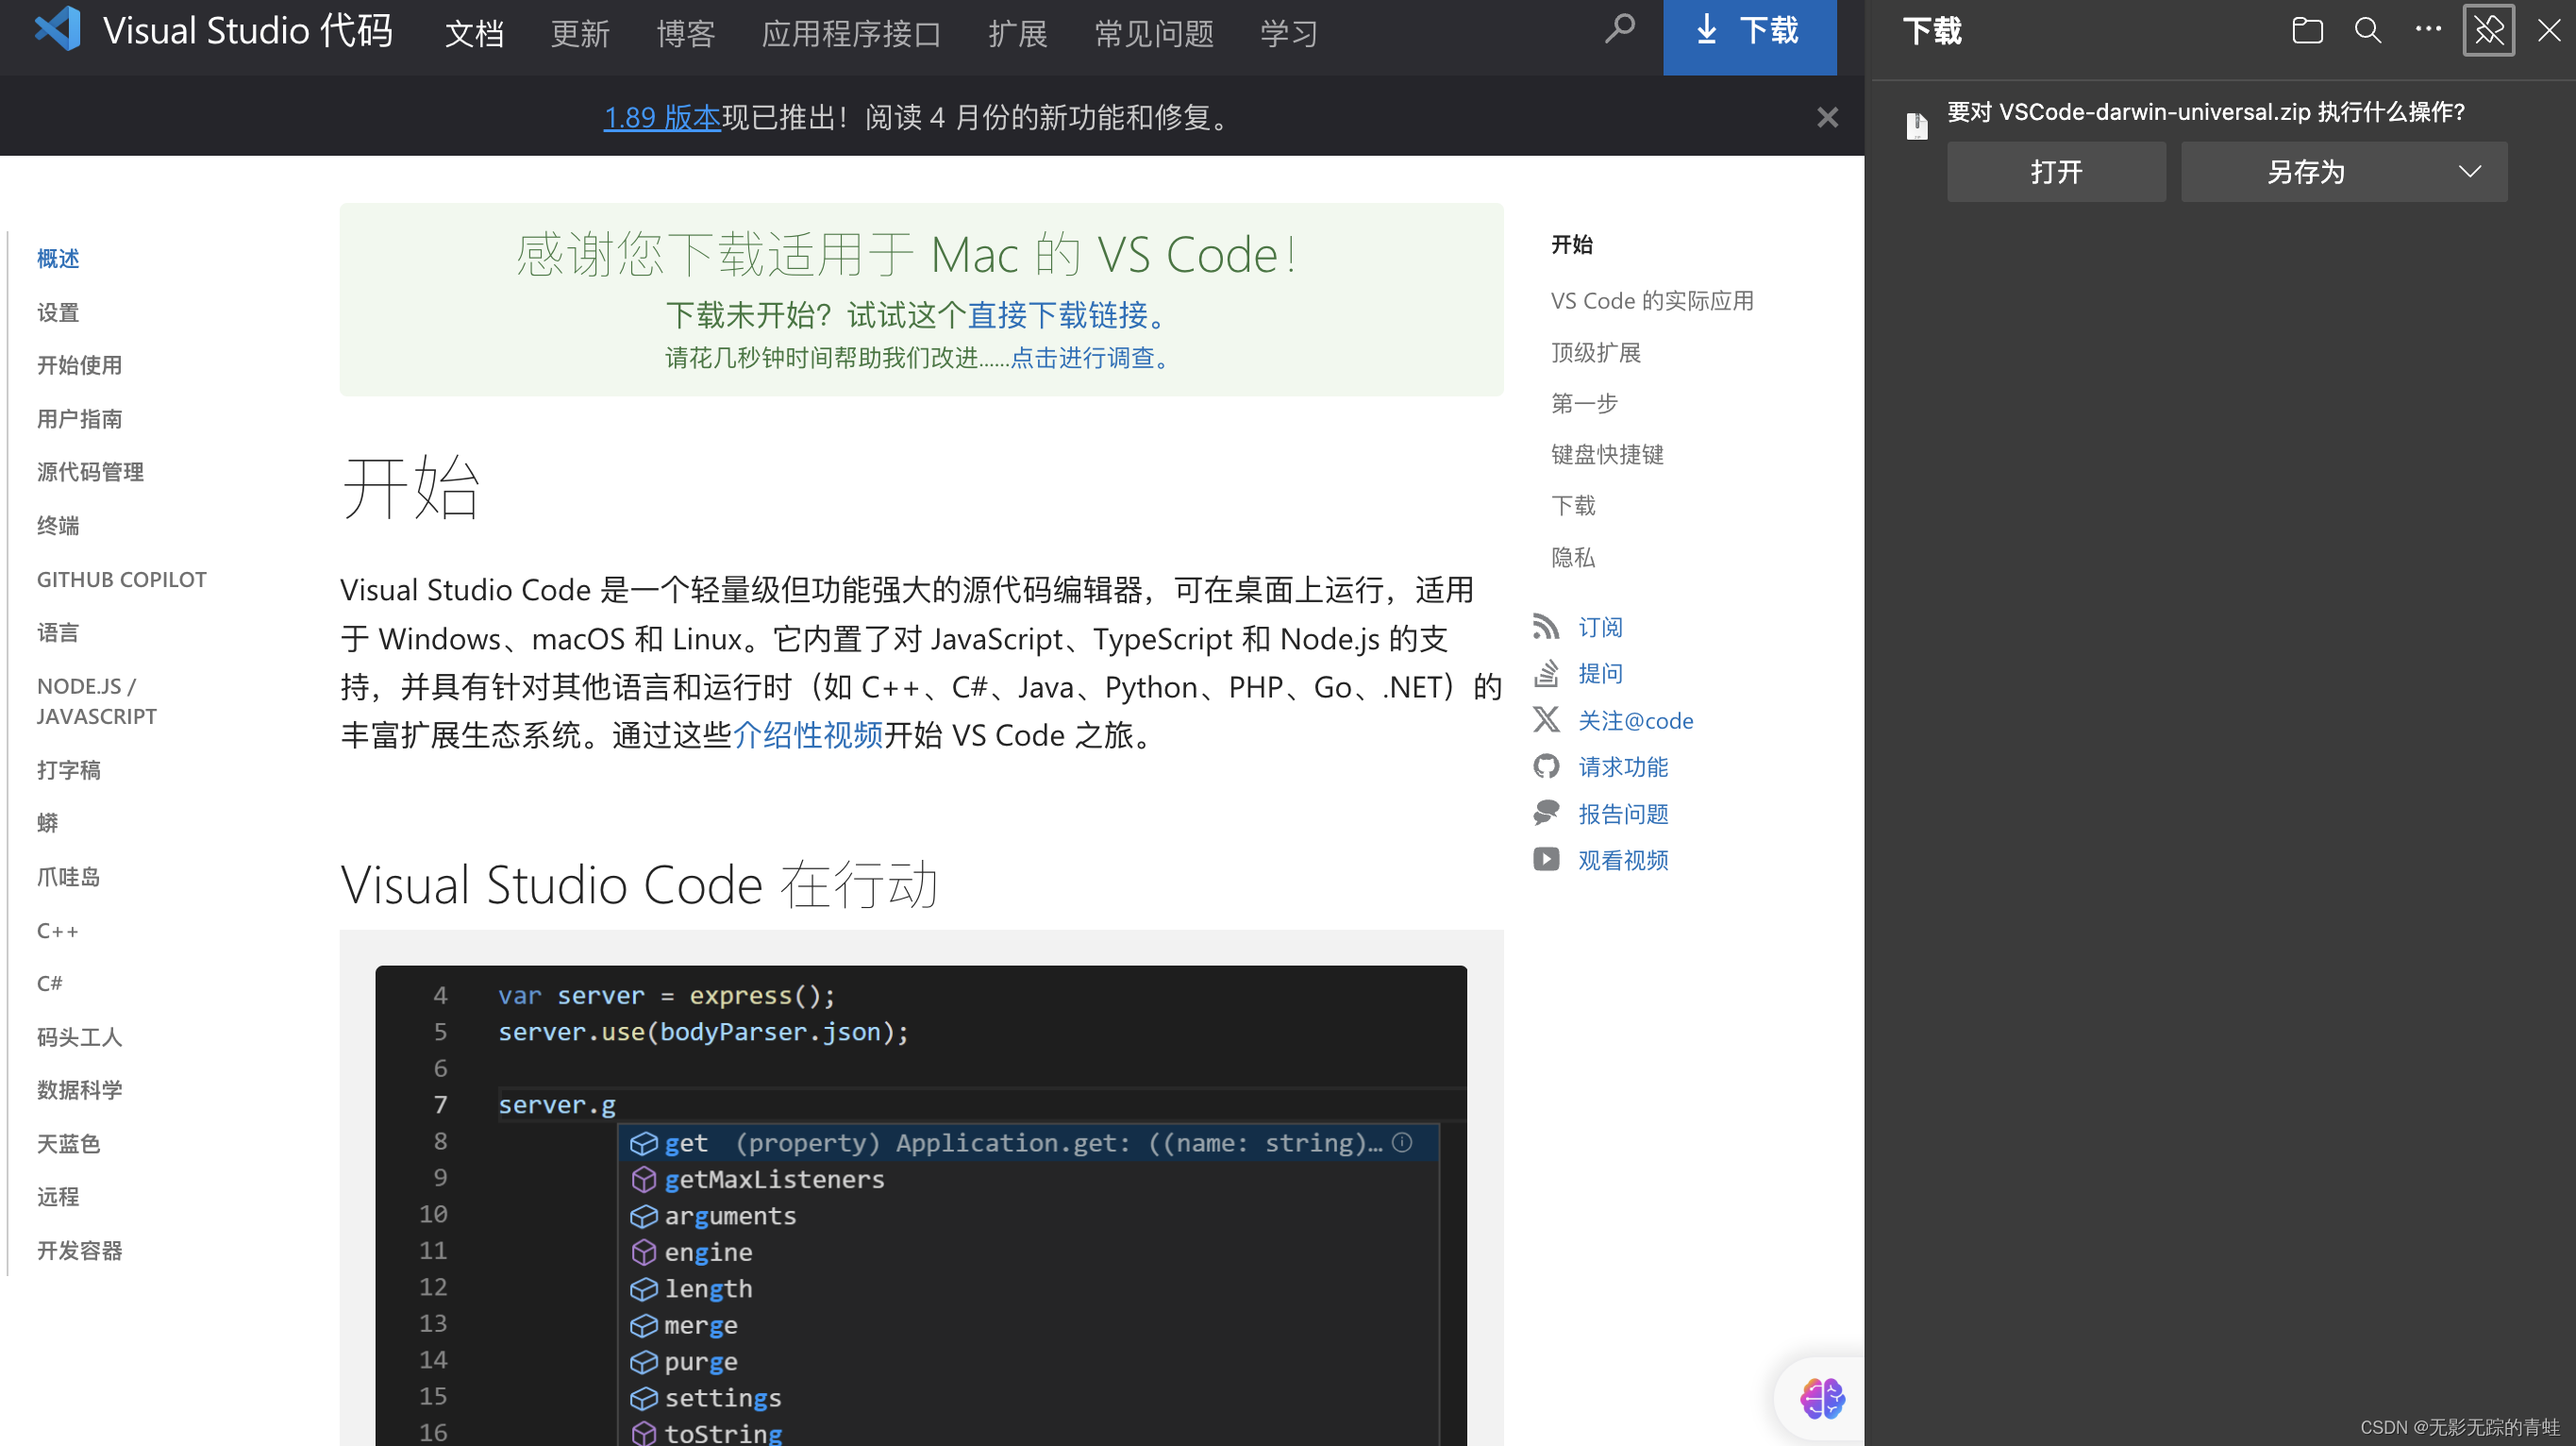The height and width of the screenshot is (1446, 2576).
Task: Click the blue 下载 download button
Action: [x=1749, y=32]
